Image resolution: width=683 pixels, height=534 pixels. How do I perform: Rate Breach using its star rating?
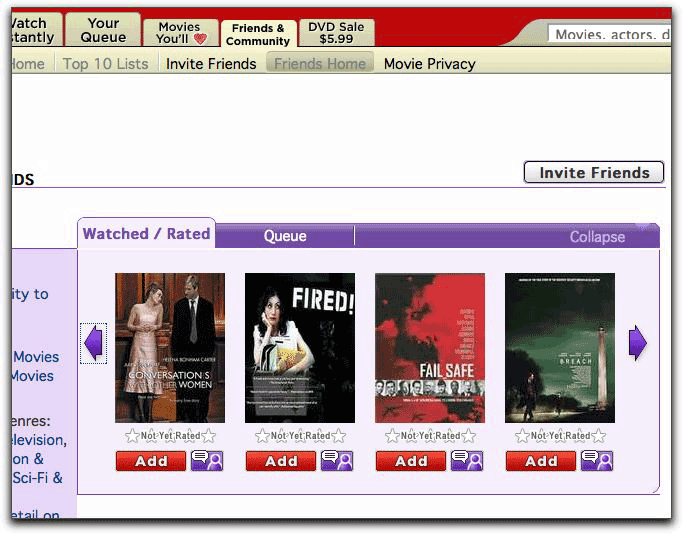pyautogui.click(x=560, y=436)
